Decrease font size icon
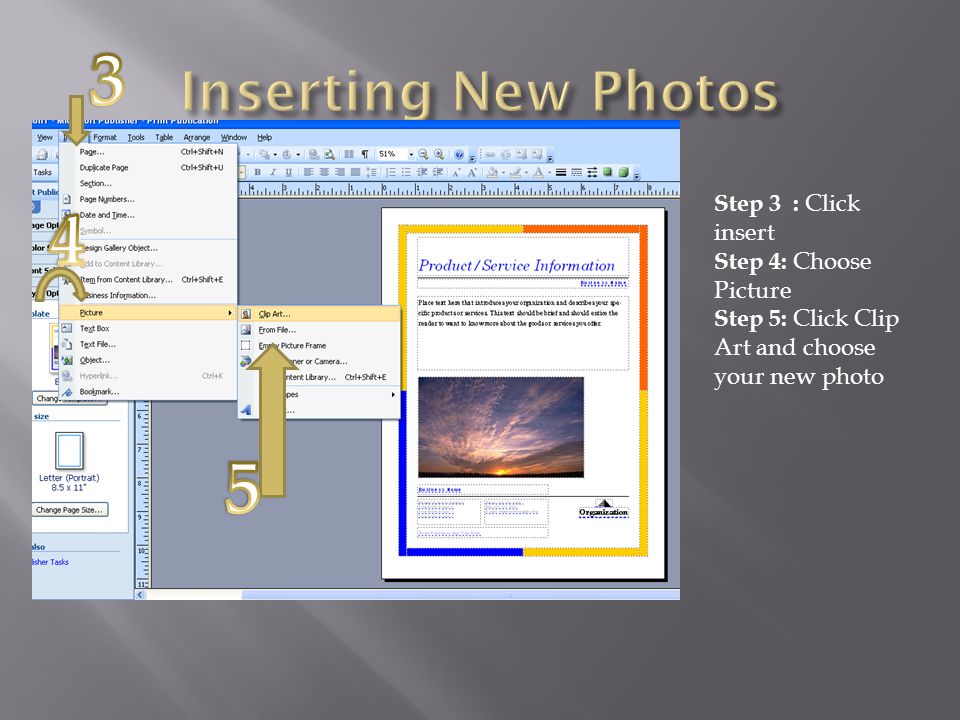The height and width of the screenshot is (720, 960). 457,172
